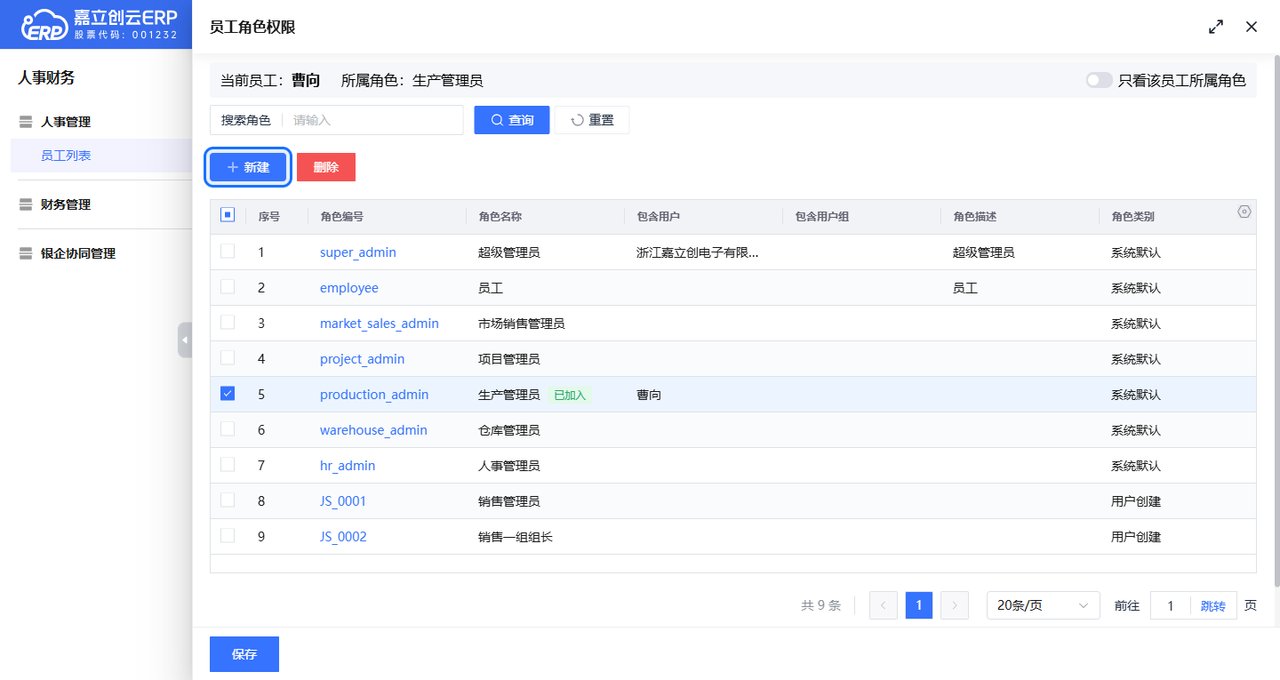This screenshot has width=1280, height=680.
Task: Toggle the select-all header checkbox
Action: [x=227, y=215]
